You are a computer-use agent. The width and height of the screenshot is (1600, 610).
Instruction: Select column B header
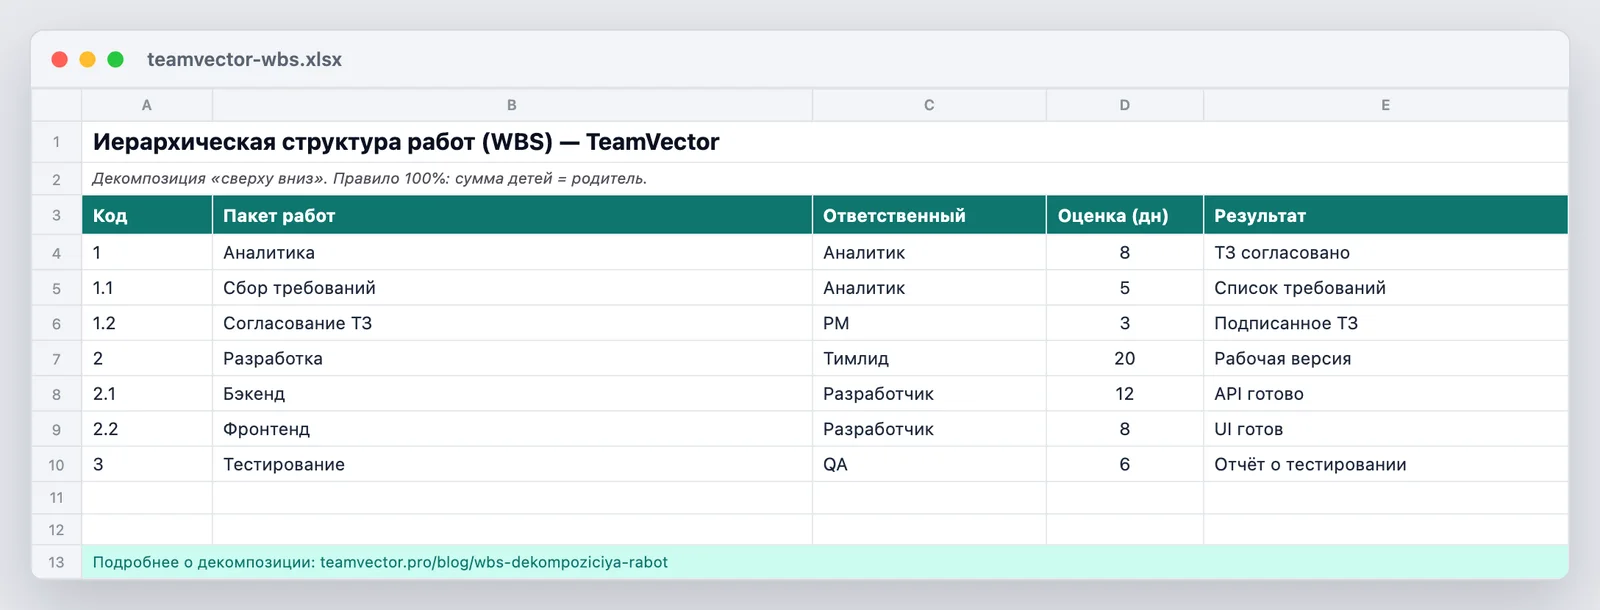pyautogui.click(x=512, y=105)
